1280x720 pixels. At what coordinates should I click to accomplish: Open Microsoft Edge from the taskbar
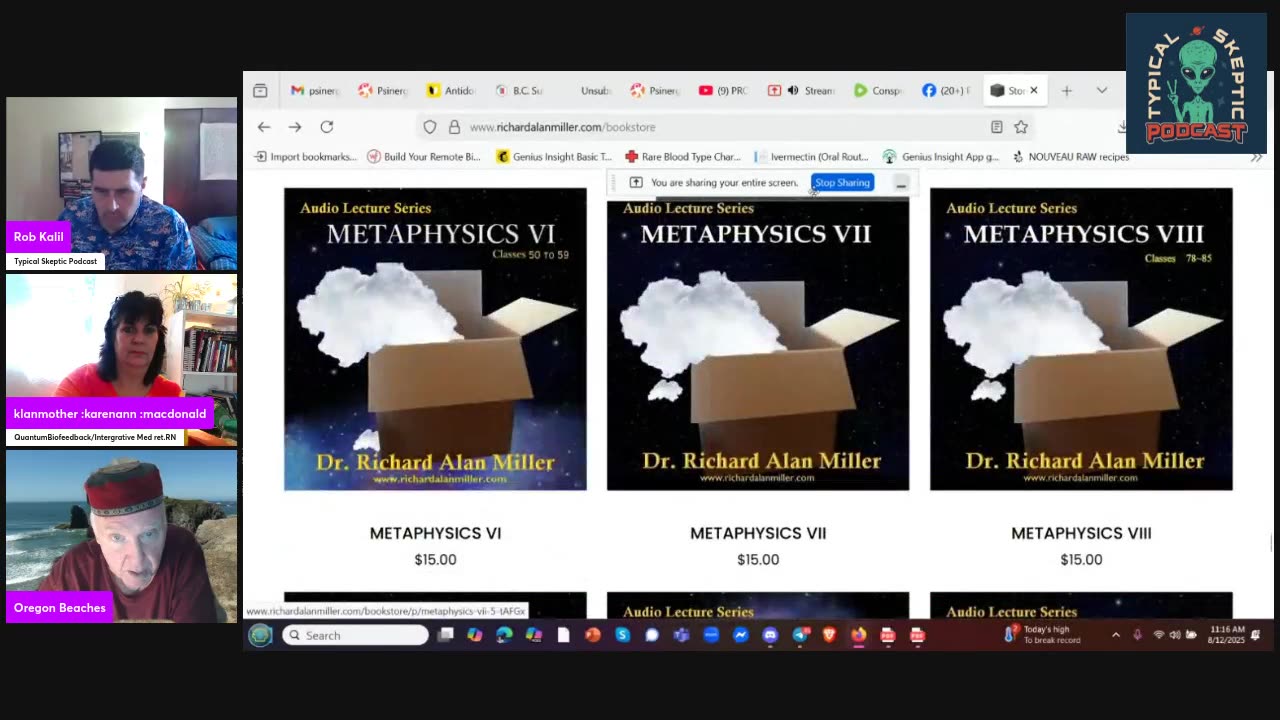[504, 635]
